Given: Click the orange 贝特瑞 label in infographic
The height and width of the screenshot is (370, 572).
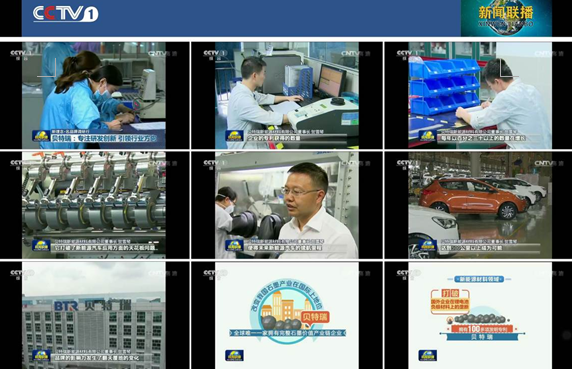Looking at the screenshot, I should click(315, 316).
